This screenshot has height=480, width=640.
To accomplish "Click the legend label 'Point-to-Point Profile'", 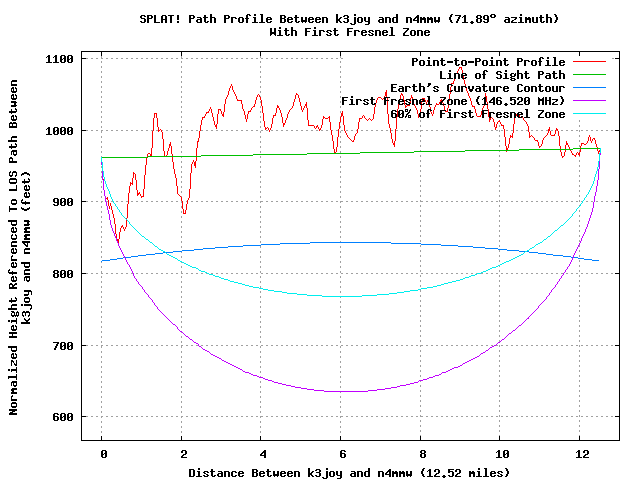I will coord(488,62).
